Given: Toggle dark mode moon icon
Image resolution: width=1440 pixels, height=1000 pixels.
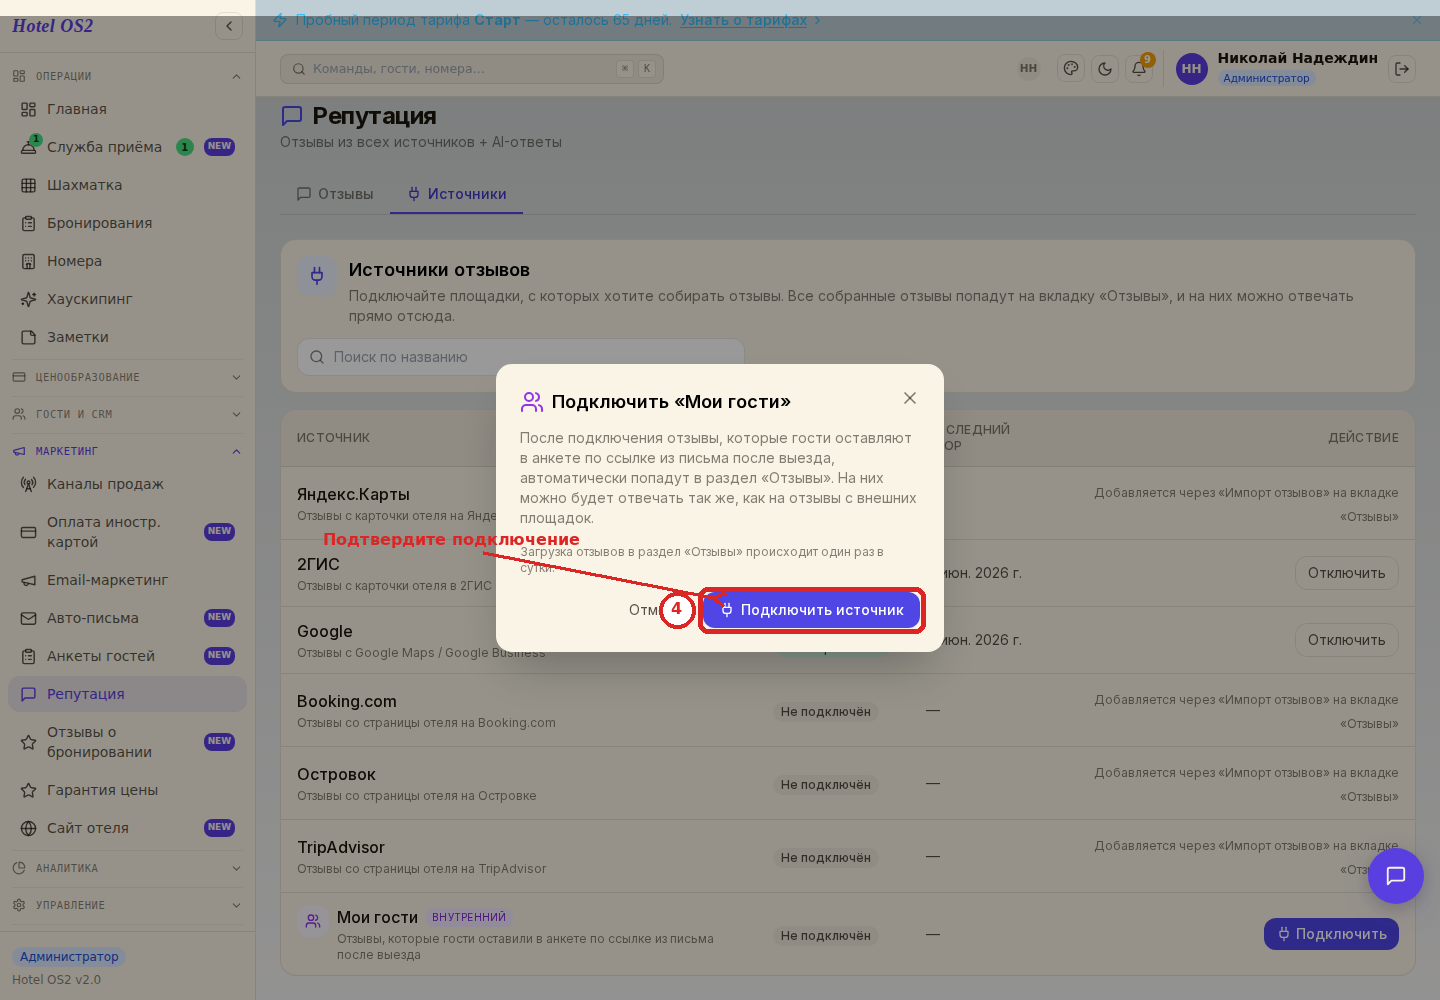Looking at the screenshot, I should click(1105, 69).
